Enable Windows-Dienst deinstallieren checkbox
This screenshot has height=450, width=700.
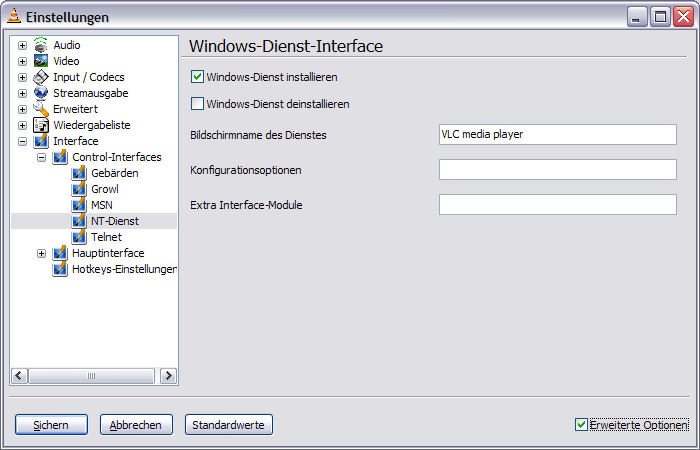(197, 103)
